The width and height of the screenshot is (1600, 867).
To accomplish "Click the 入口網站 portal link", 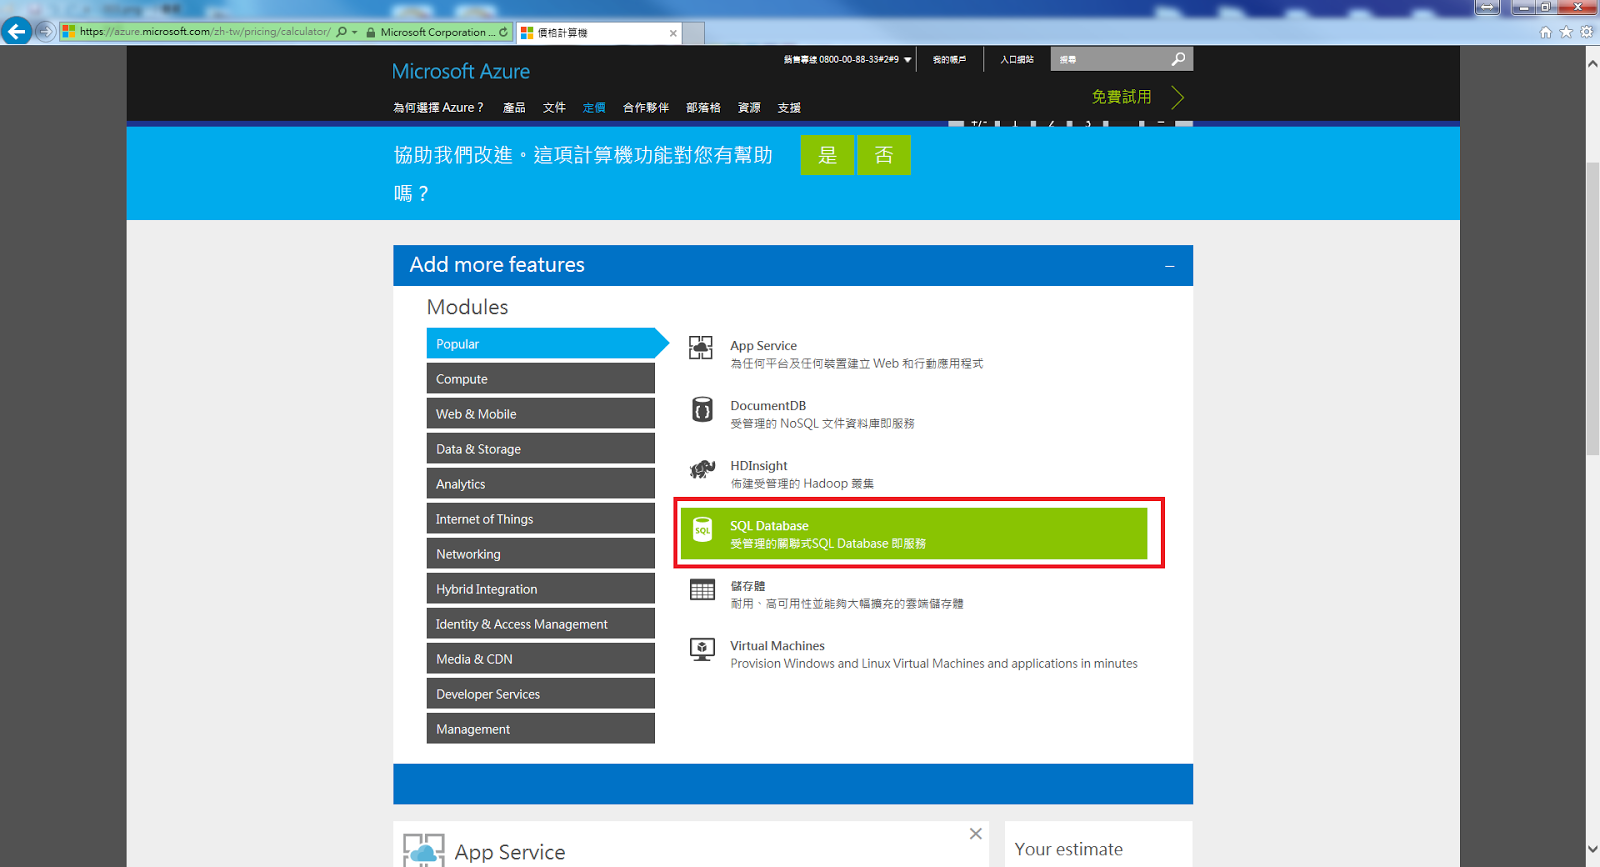I will tap(1017, 60).
